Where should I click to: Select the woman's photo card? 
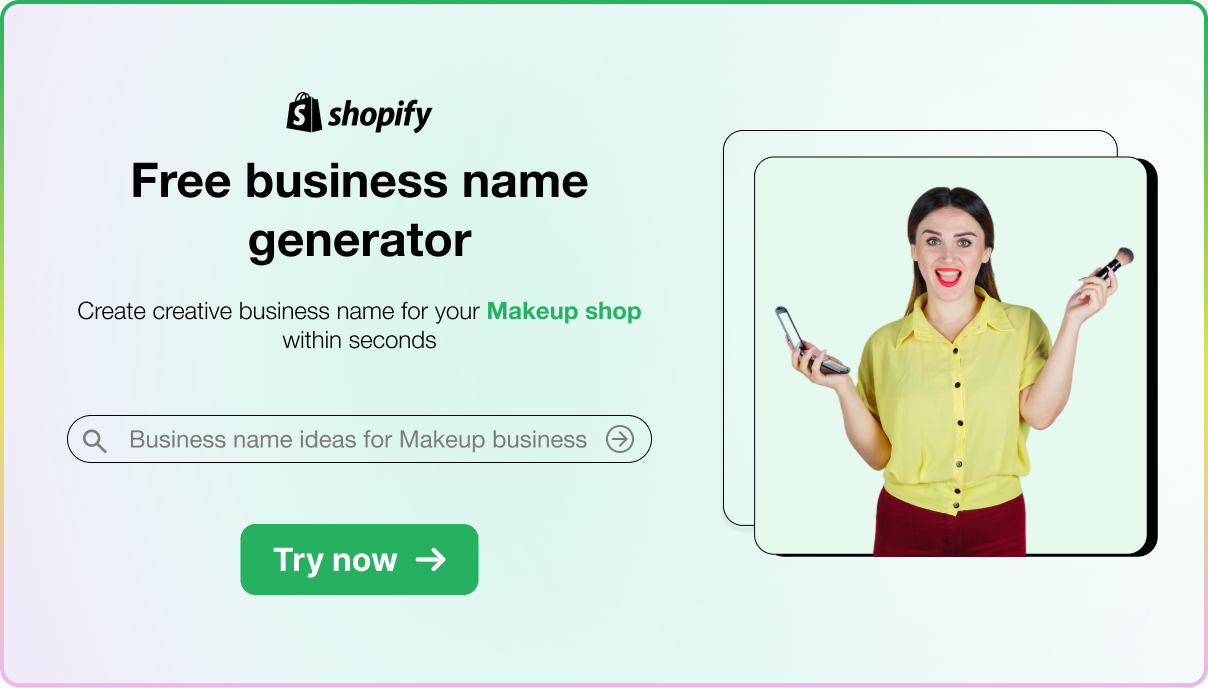point(950,356)
